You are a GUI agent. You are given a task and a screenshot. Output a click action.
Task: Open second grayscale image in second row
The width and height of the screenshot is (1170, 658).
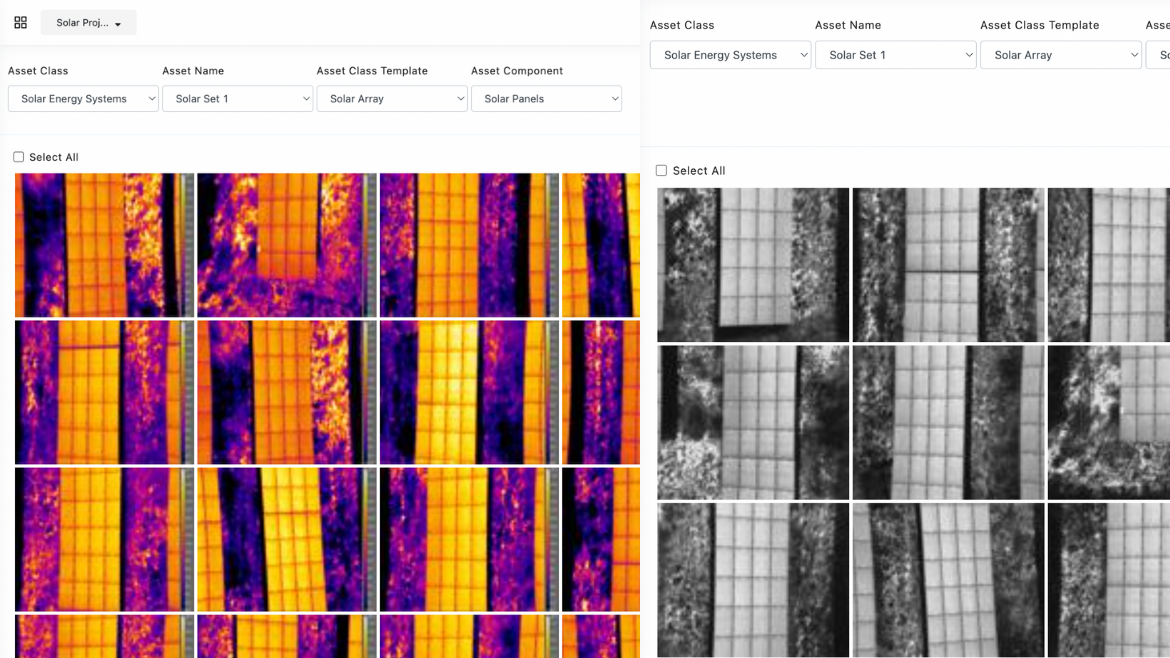948,422
